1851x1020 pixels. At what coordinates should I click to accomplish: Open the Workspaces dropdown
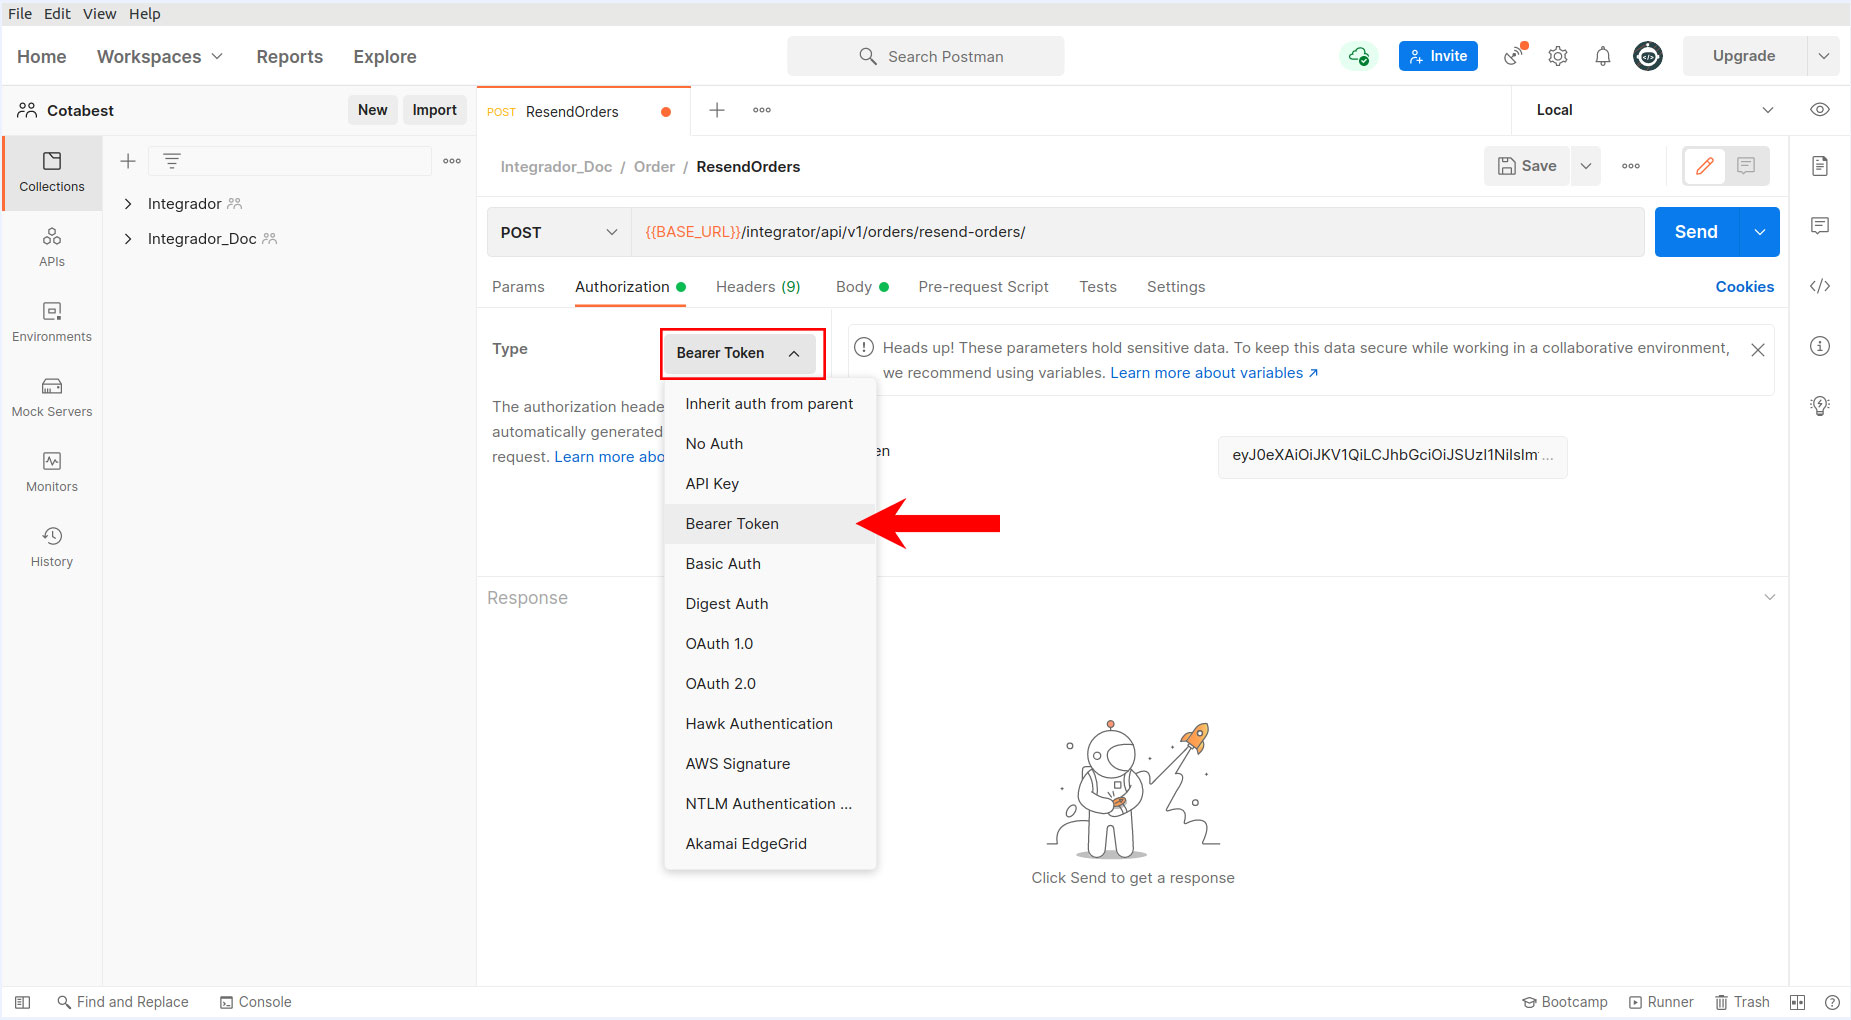click(160, 57)
